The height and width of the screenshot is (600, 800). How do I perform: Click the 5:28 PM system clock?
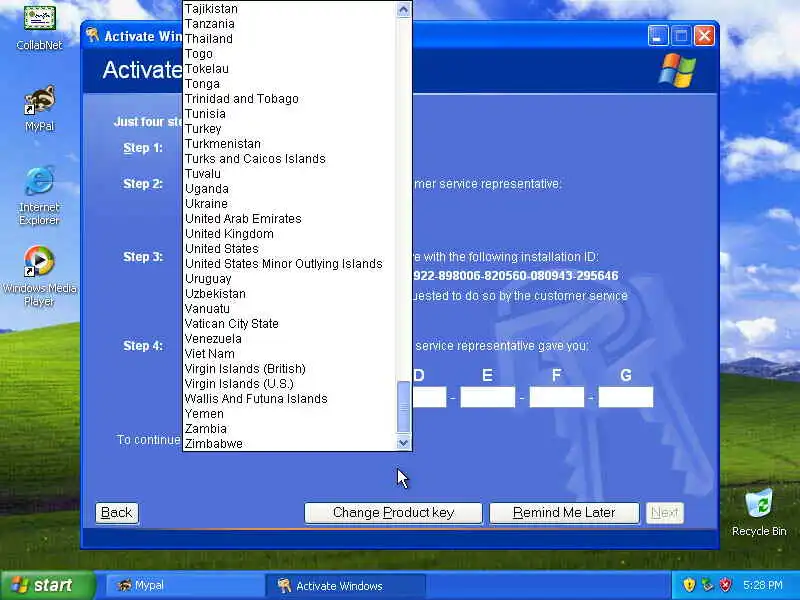(x=762, y=585)
